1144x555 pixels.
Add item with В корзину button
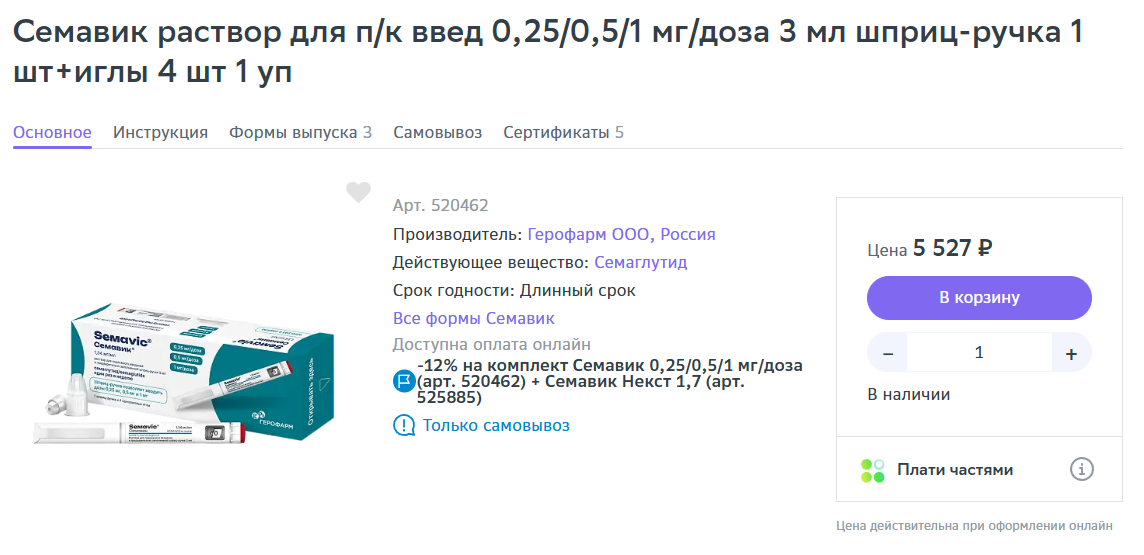[979, 298]
